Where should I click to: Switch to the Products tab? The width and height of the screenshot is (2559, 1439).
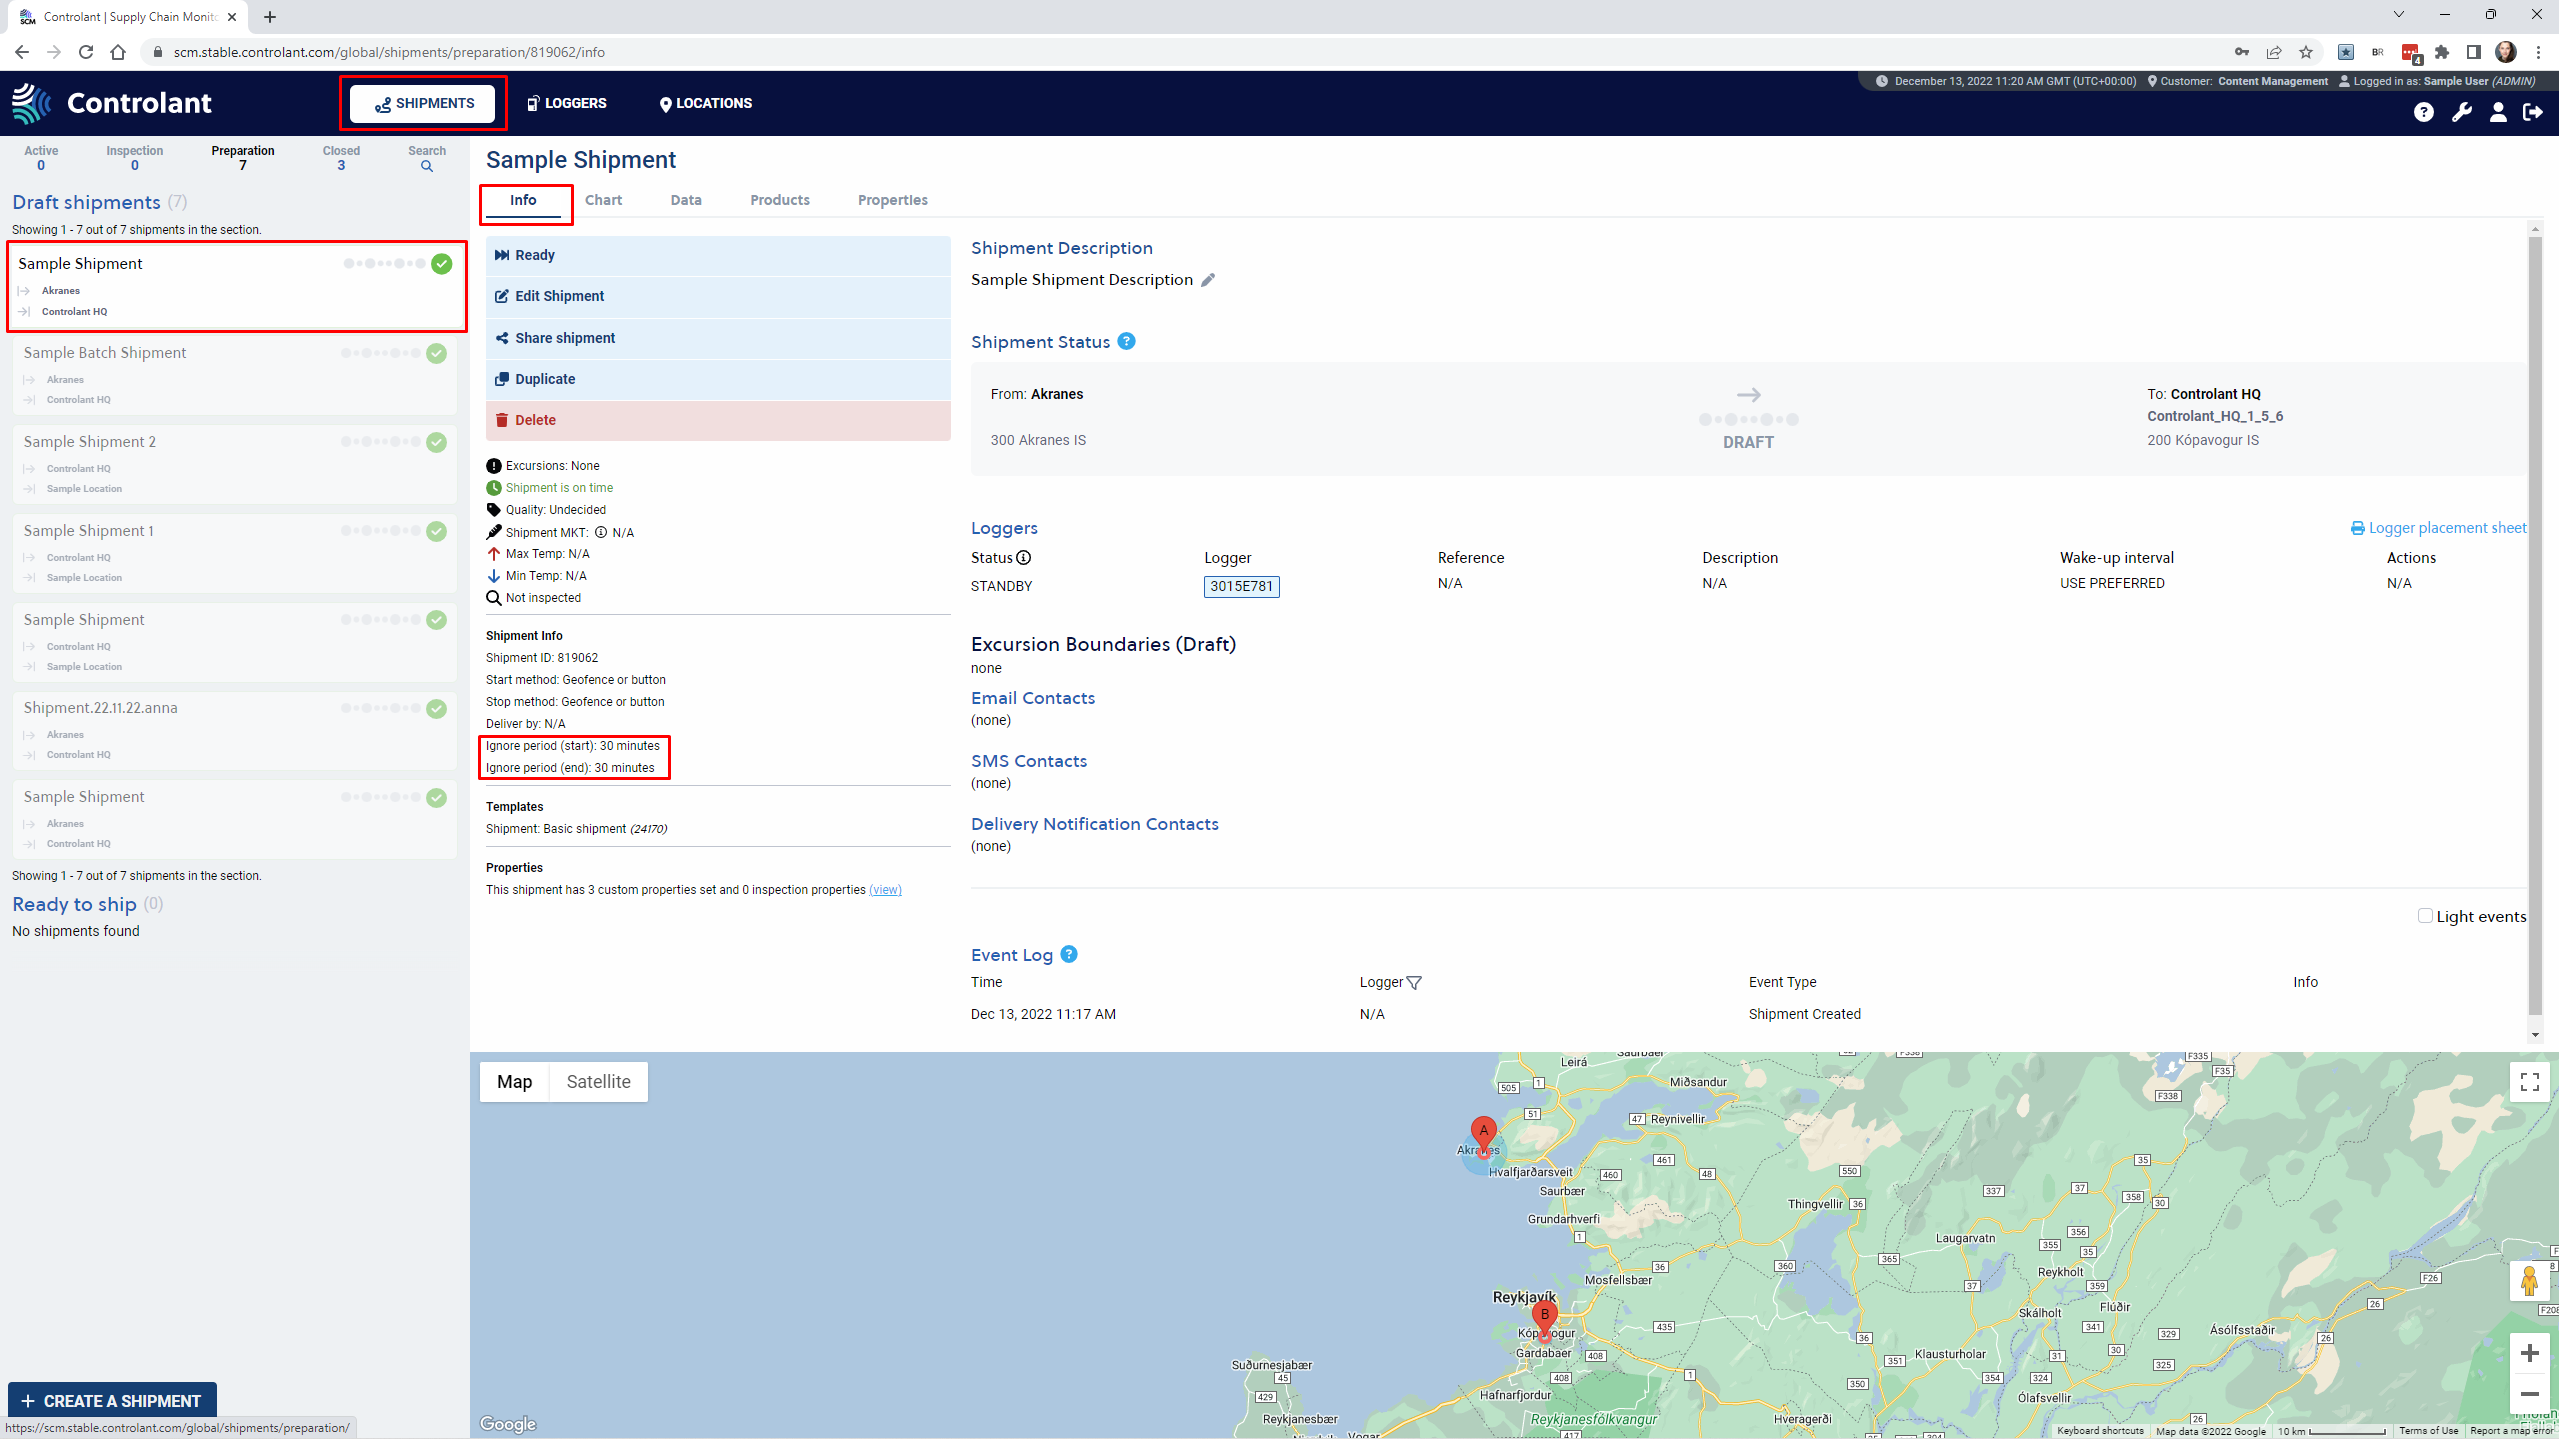[780, 200]
